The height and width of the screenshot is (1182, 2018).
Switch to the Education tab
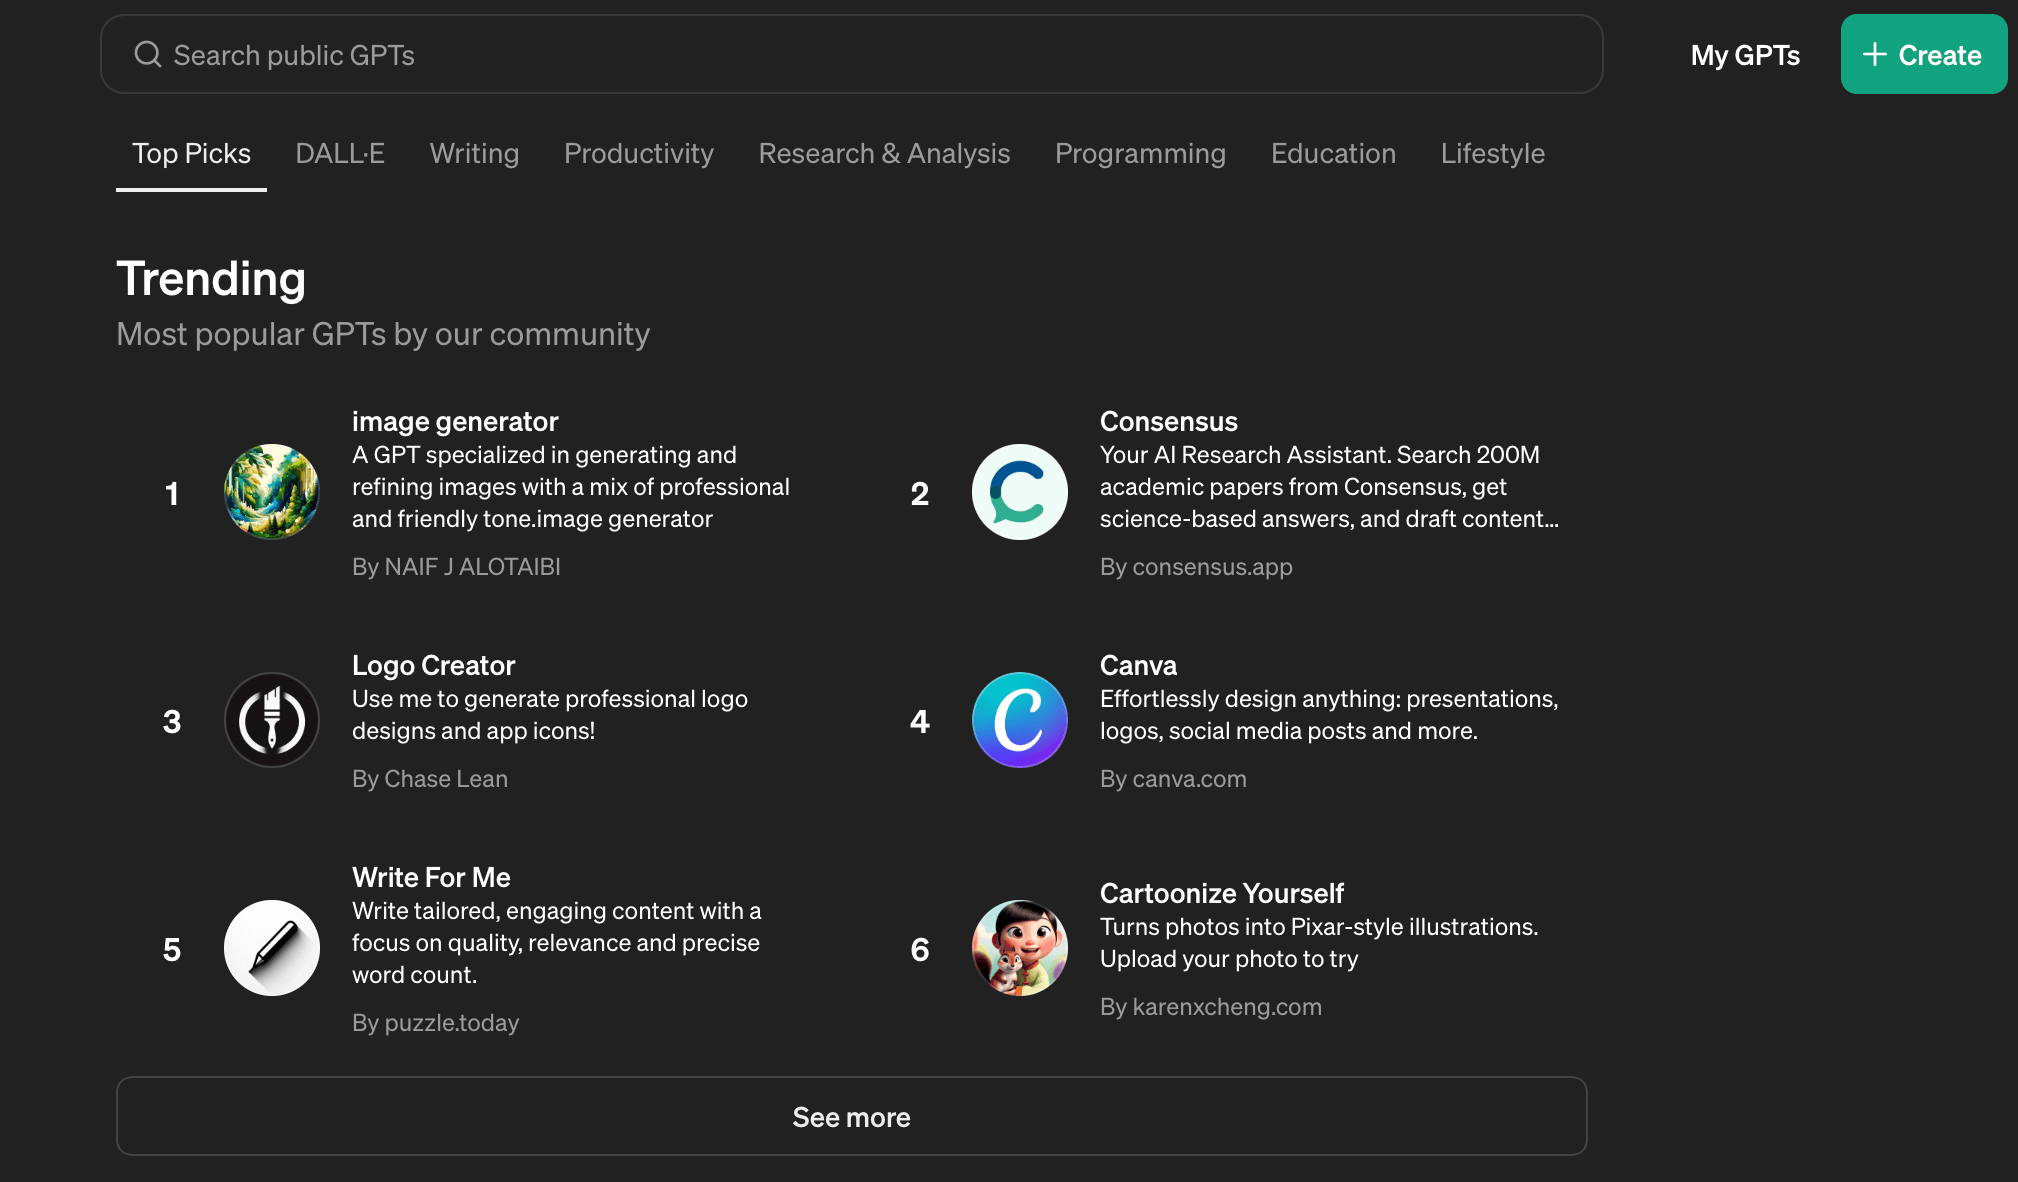1333,153
